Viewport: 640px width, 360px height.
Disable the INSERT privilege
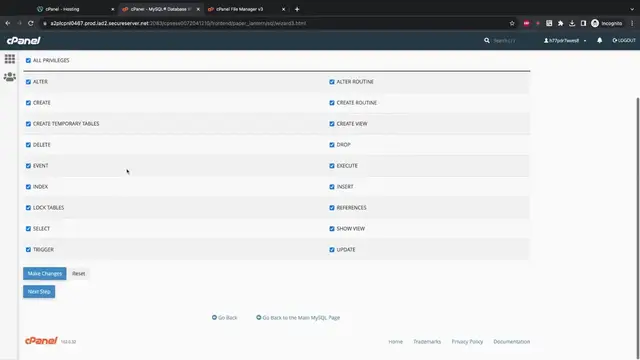(332, 187)
